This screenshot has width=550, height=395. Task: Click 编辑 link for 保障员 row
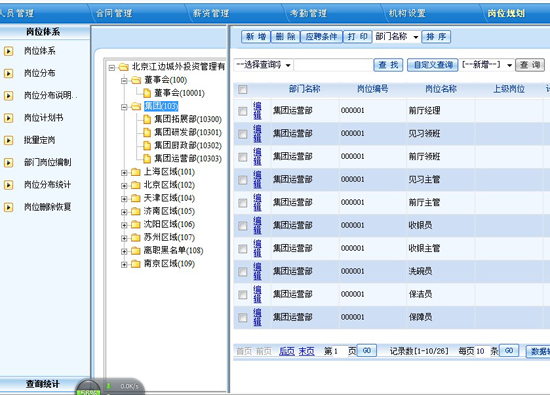[x=257, y=317]
